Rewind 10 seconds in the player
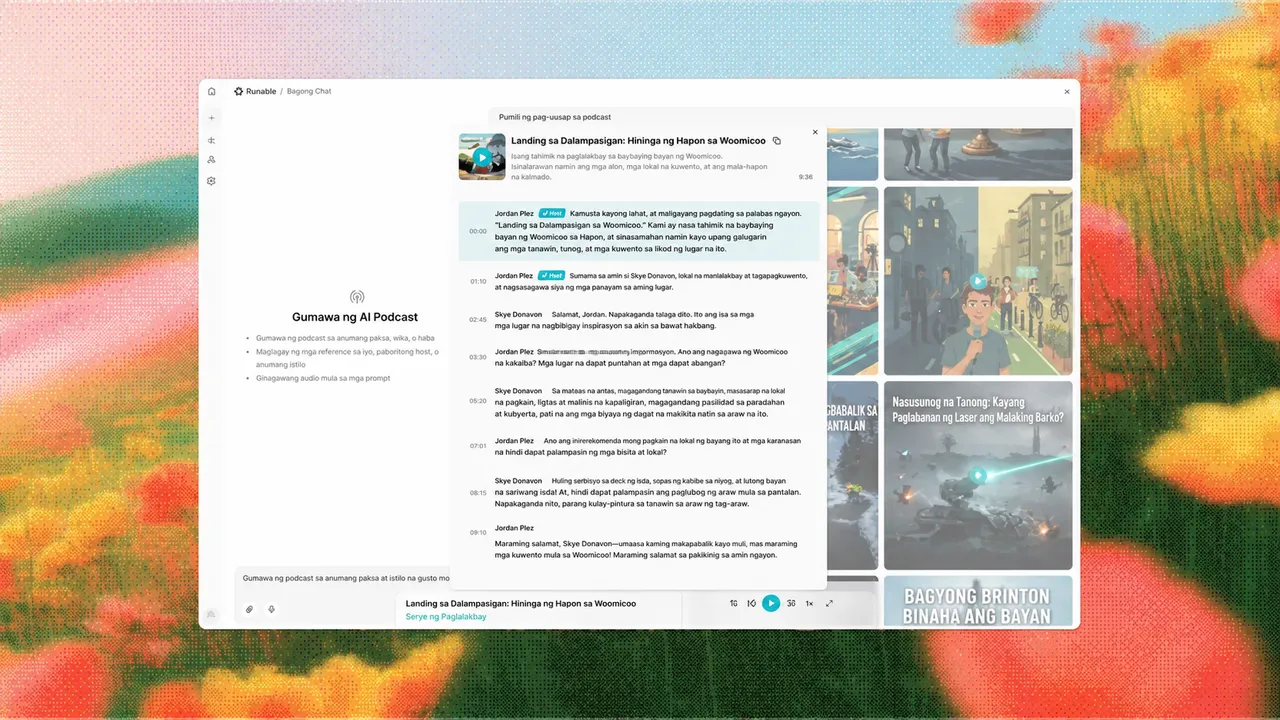This screenshot has height=720, width=1280. pos(734,603)
